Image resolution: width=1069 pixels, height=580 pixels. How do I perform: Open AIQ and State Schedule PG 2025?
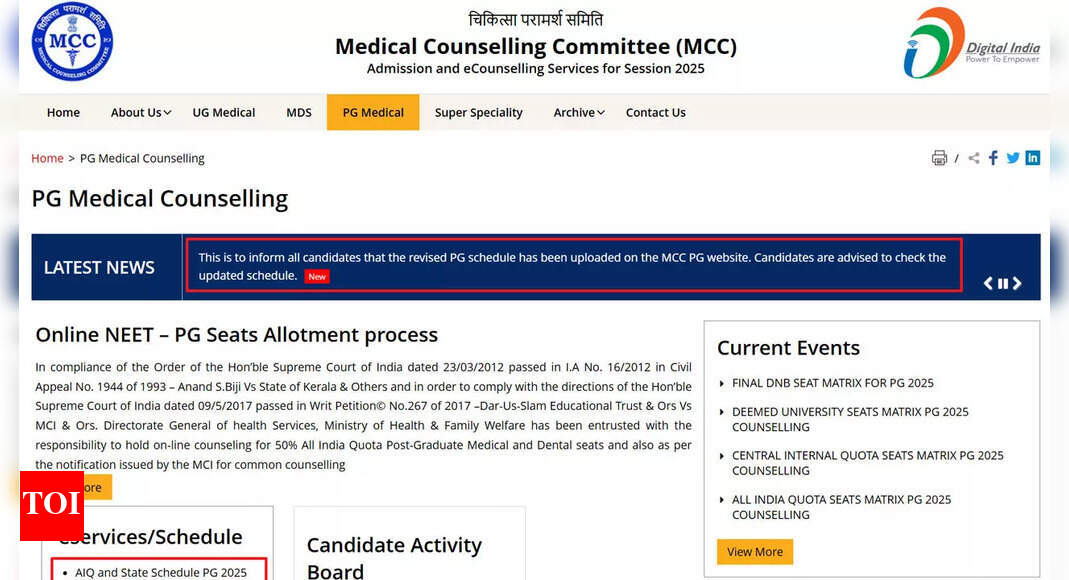[x=161, y=572]
